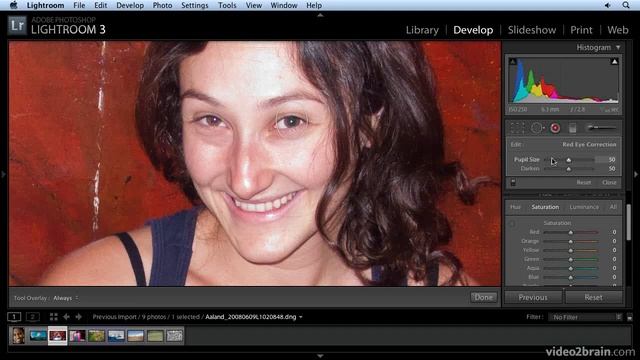Select the last filmstrip thumbnail
Viewport: 640px width, 360px height.
[x=175, y=336]
